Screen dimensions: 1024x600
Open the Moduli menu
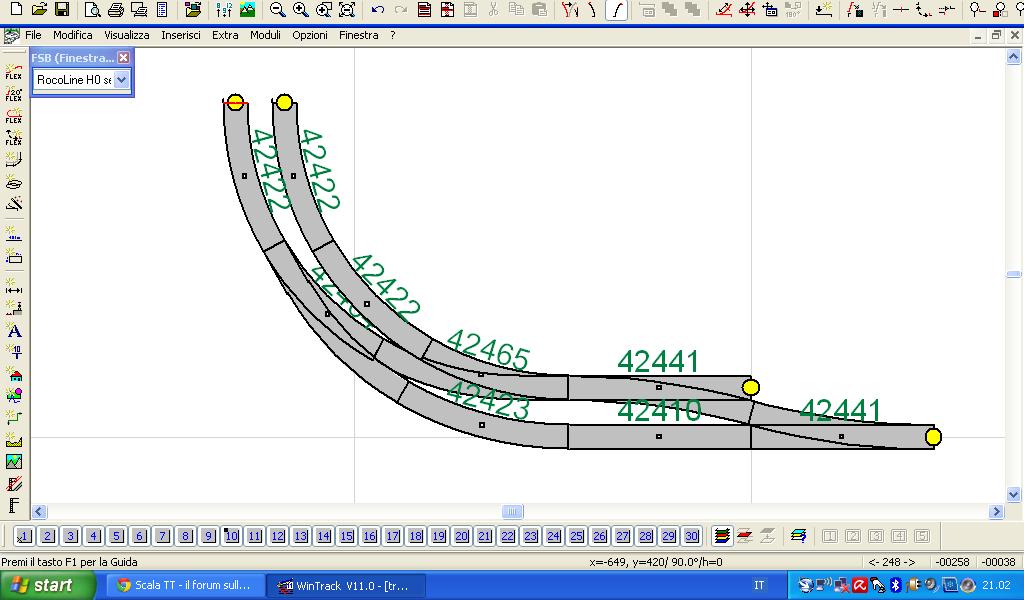click(x=265, y=35)
